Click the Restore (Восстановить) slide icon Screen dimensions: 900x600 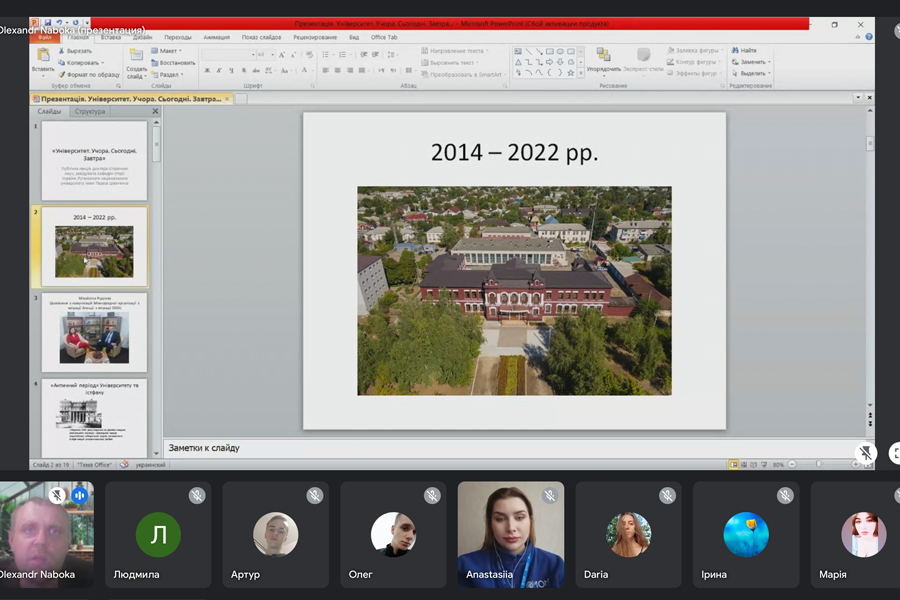tap(155, 62)
